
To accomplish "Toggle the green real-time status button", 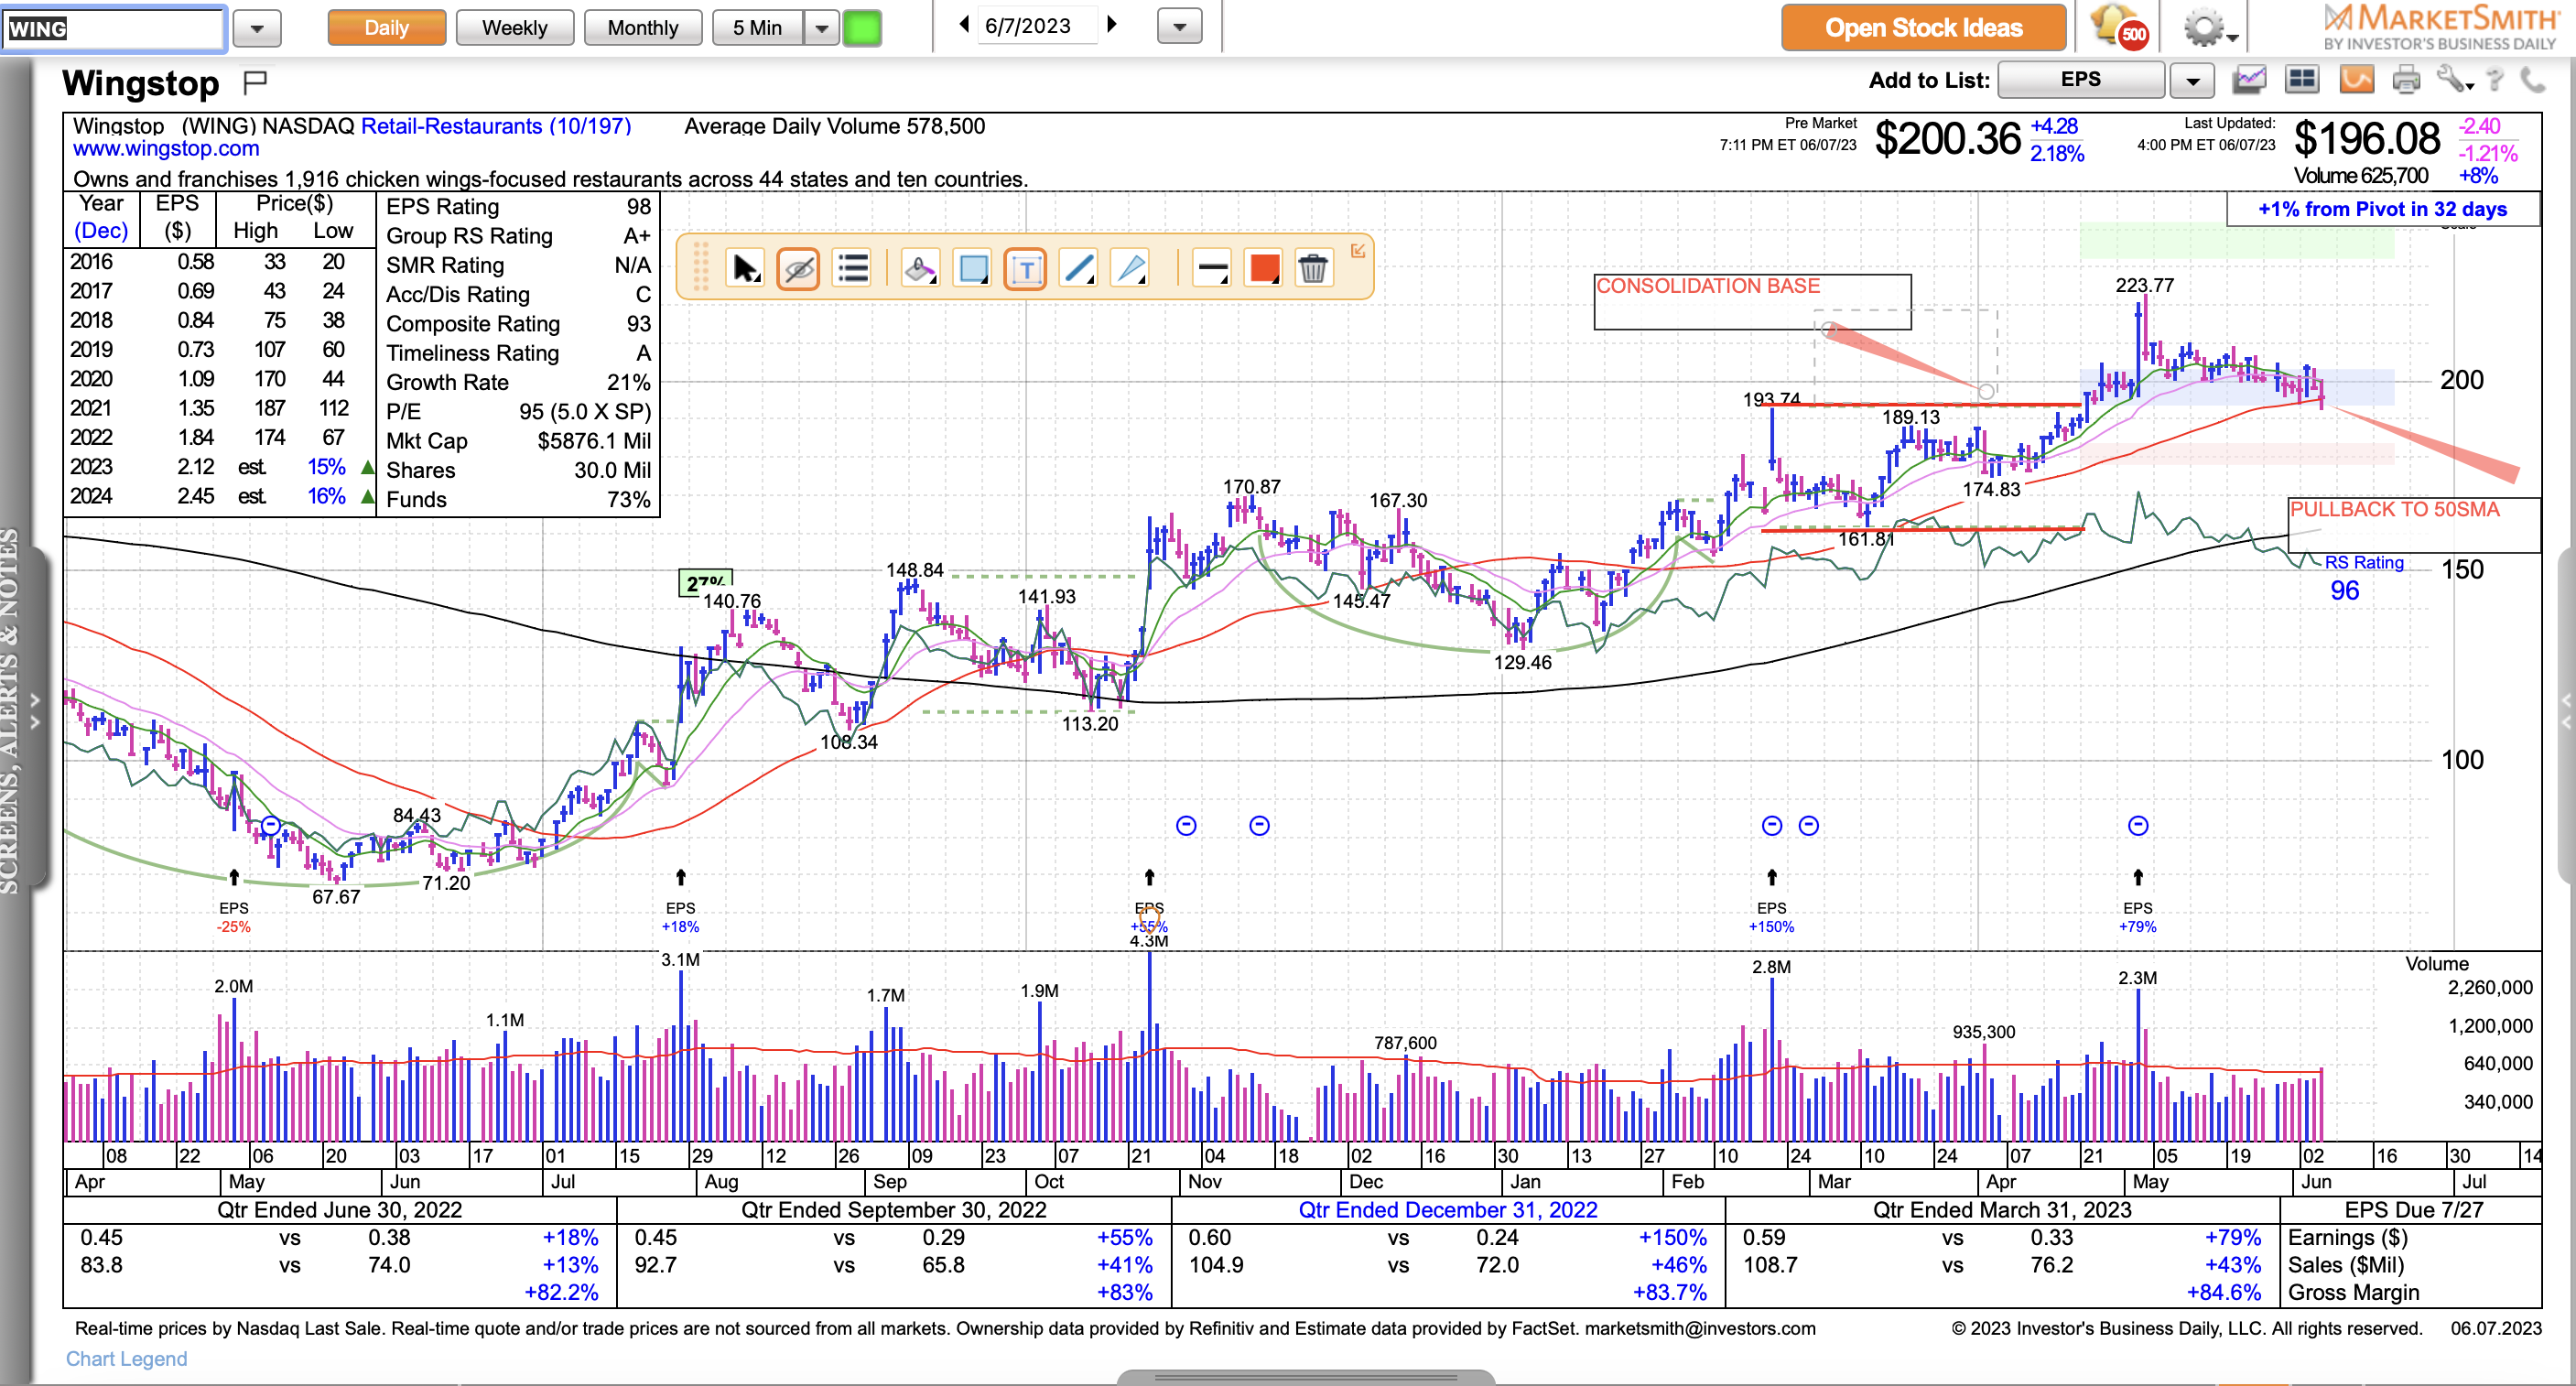I will pyautogui.click(x=861, y=27).
